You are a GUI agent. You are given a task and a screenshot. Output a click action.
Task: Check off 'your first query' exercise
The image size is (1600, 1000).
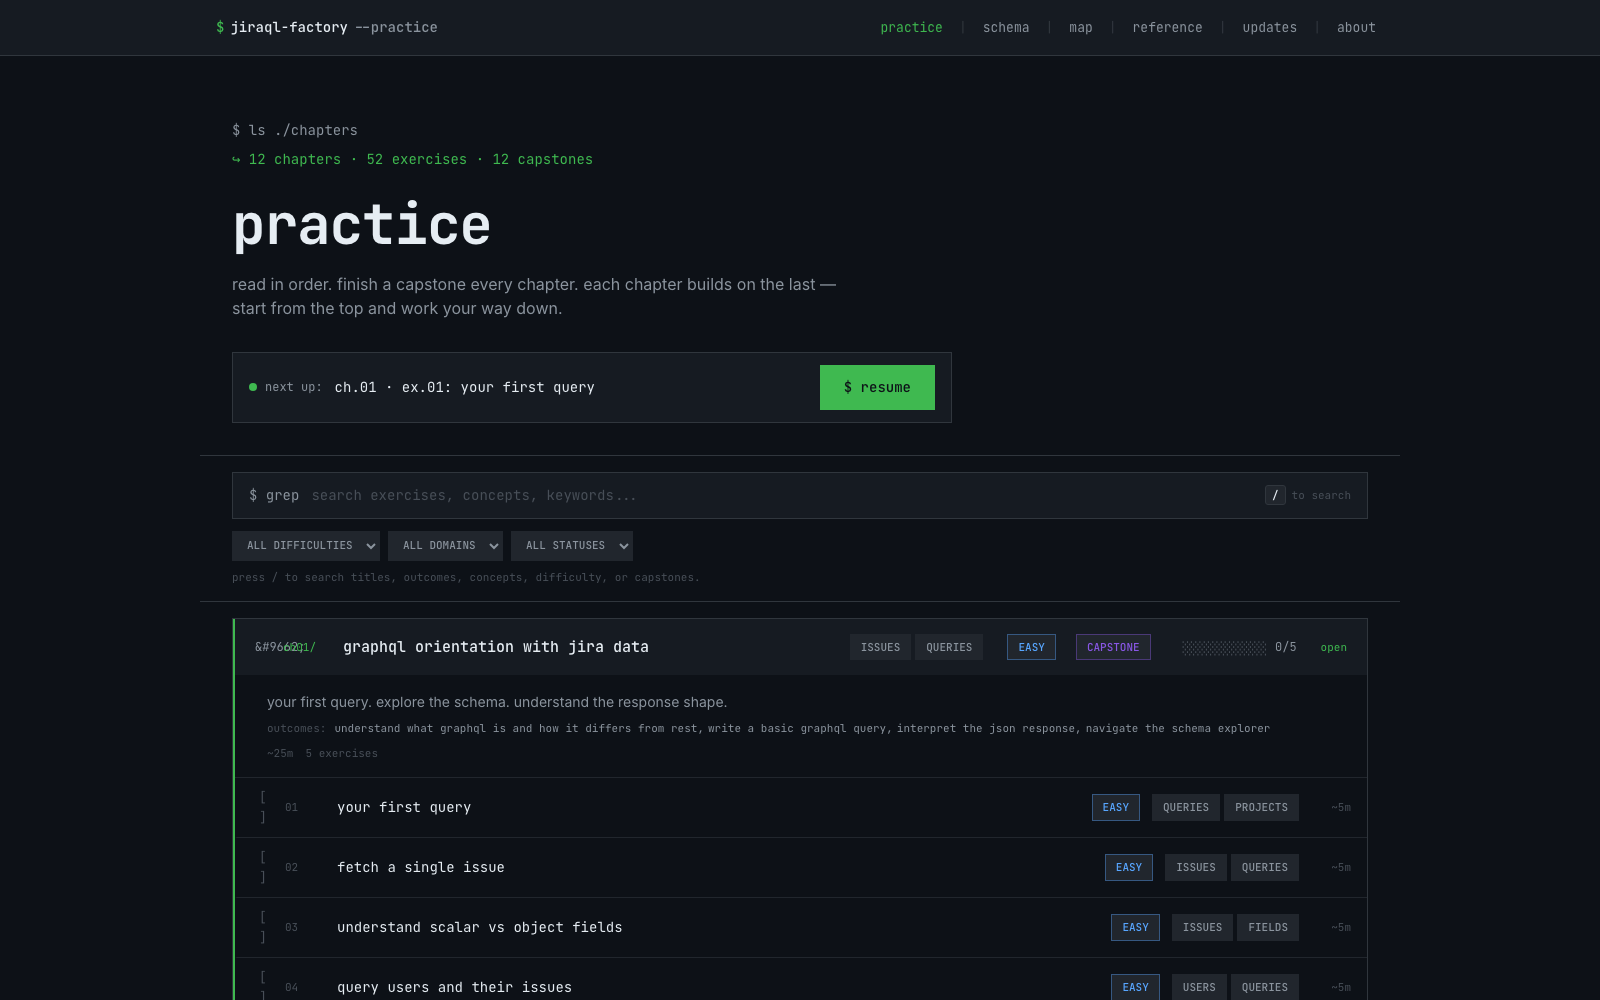pyautogui.click(x=263, y=807)
